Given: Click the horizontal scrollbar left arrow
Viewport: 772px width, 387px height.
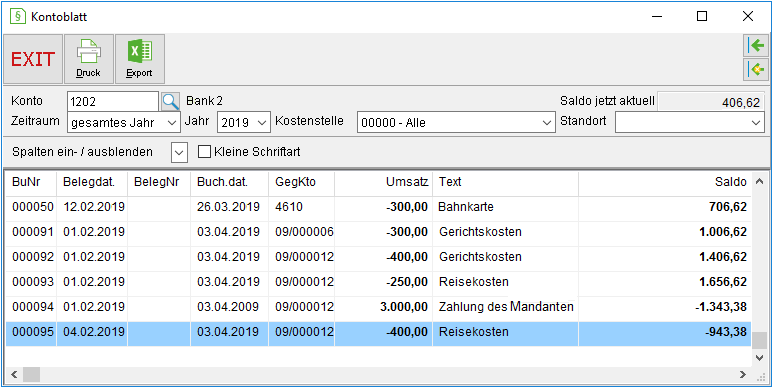Looking at the screenshot, I should (14, 375).
